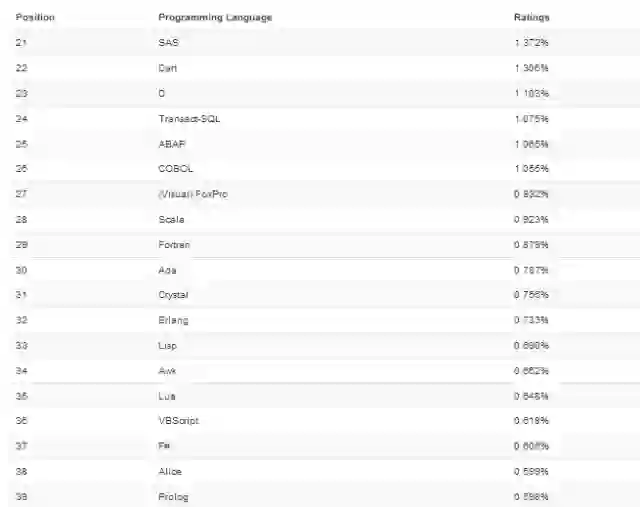Click the Lisp language name

[x=168, y=345]
